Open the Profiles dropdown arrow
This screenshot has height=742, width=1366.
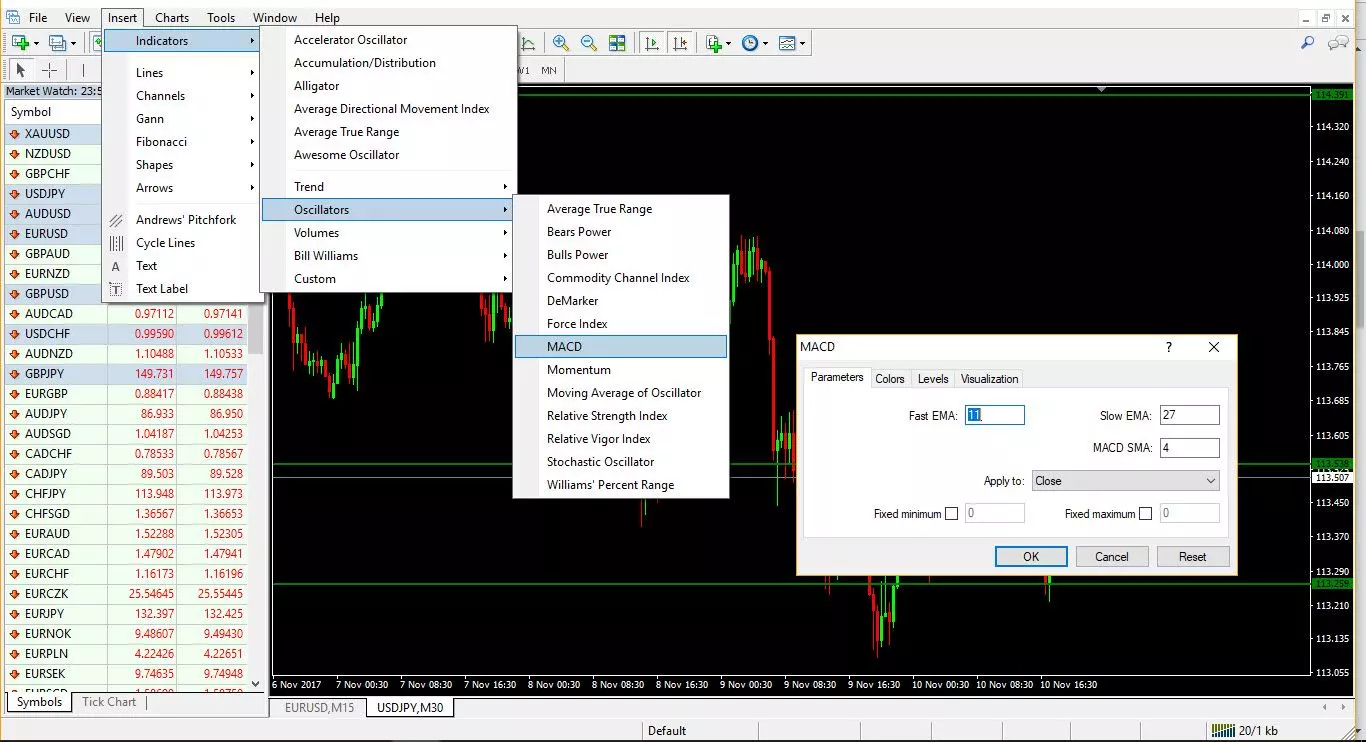[x=72, y=43]
